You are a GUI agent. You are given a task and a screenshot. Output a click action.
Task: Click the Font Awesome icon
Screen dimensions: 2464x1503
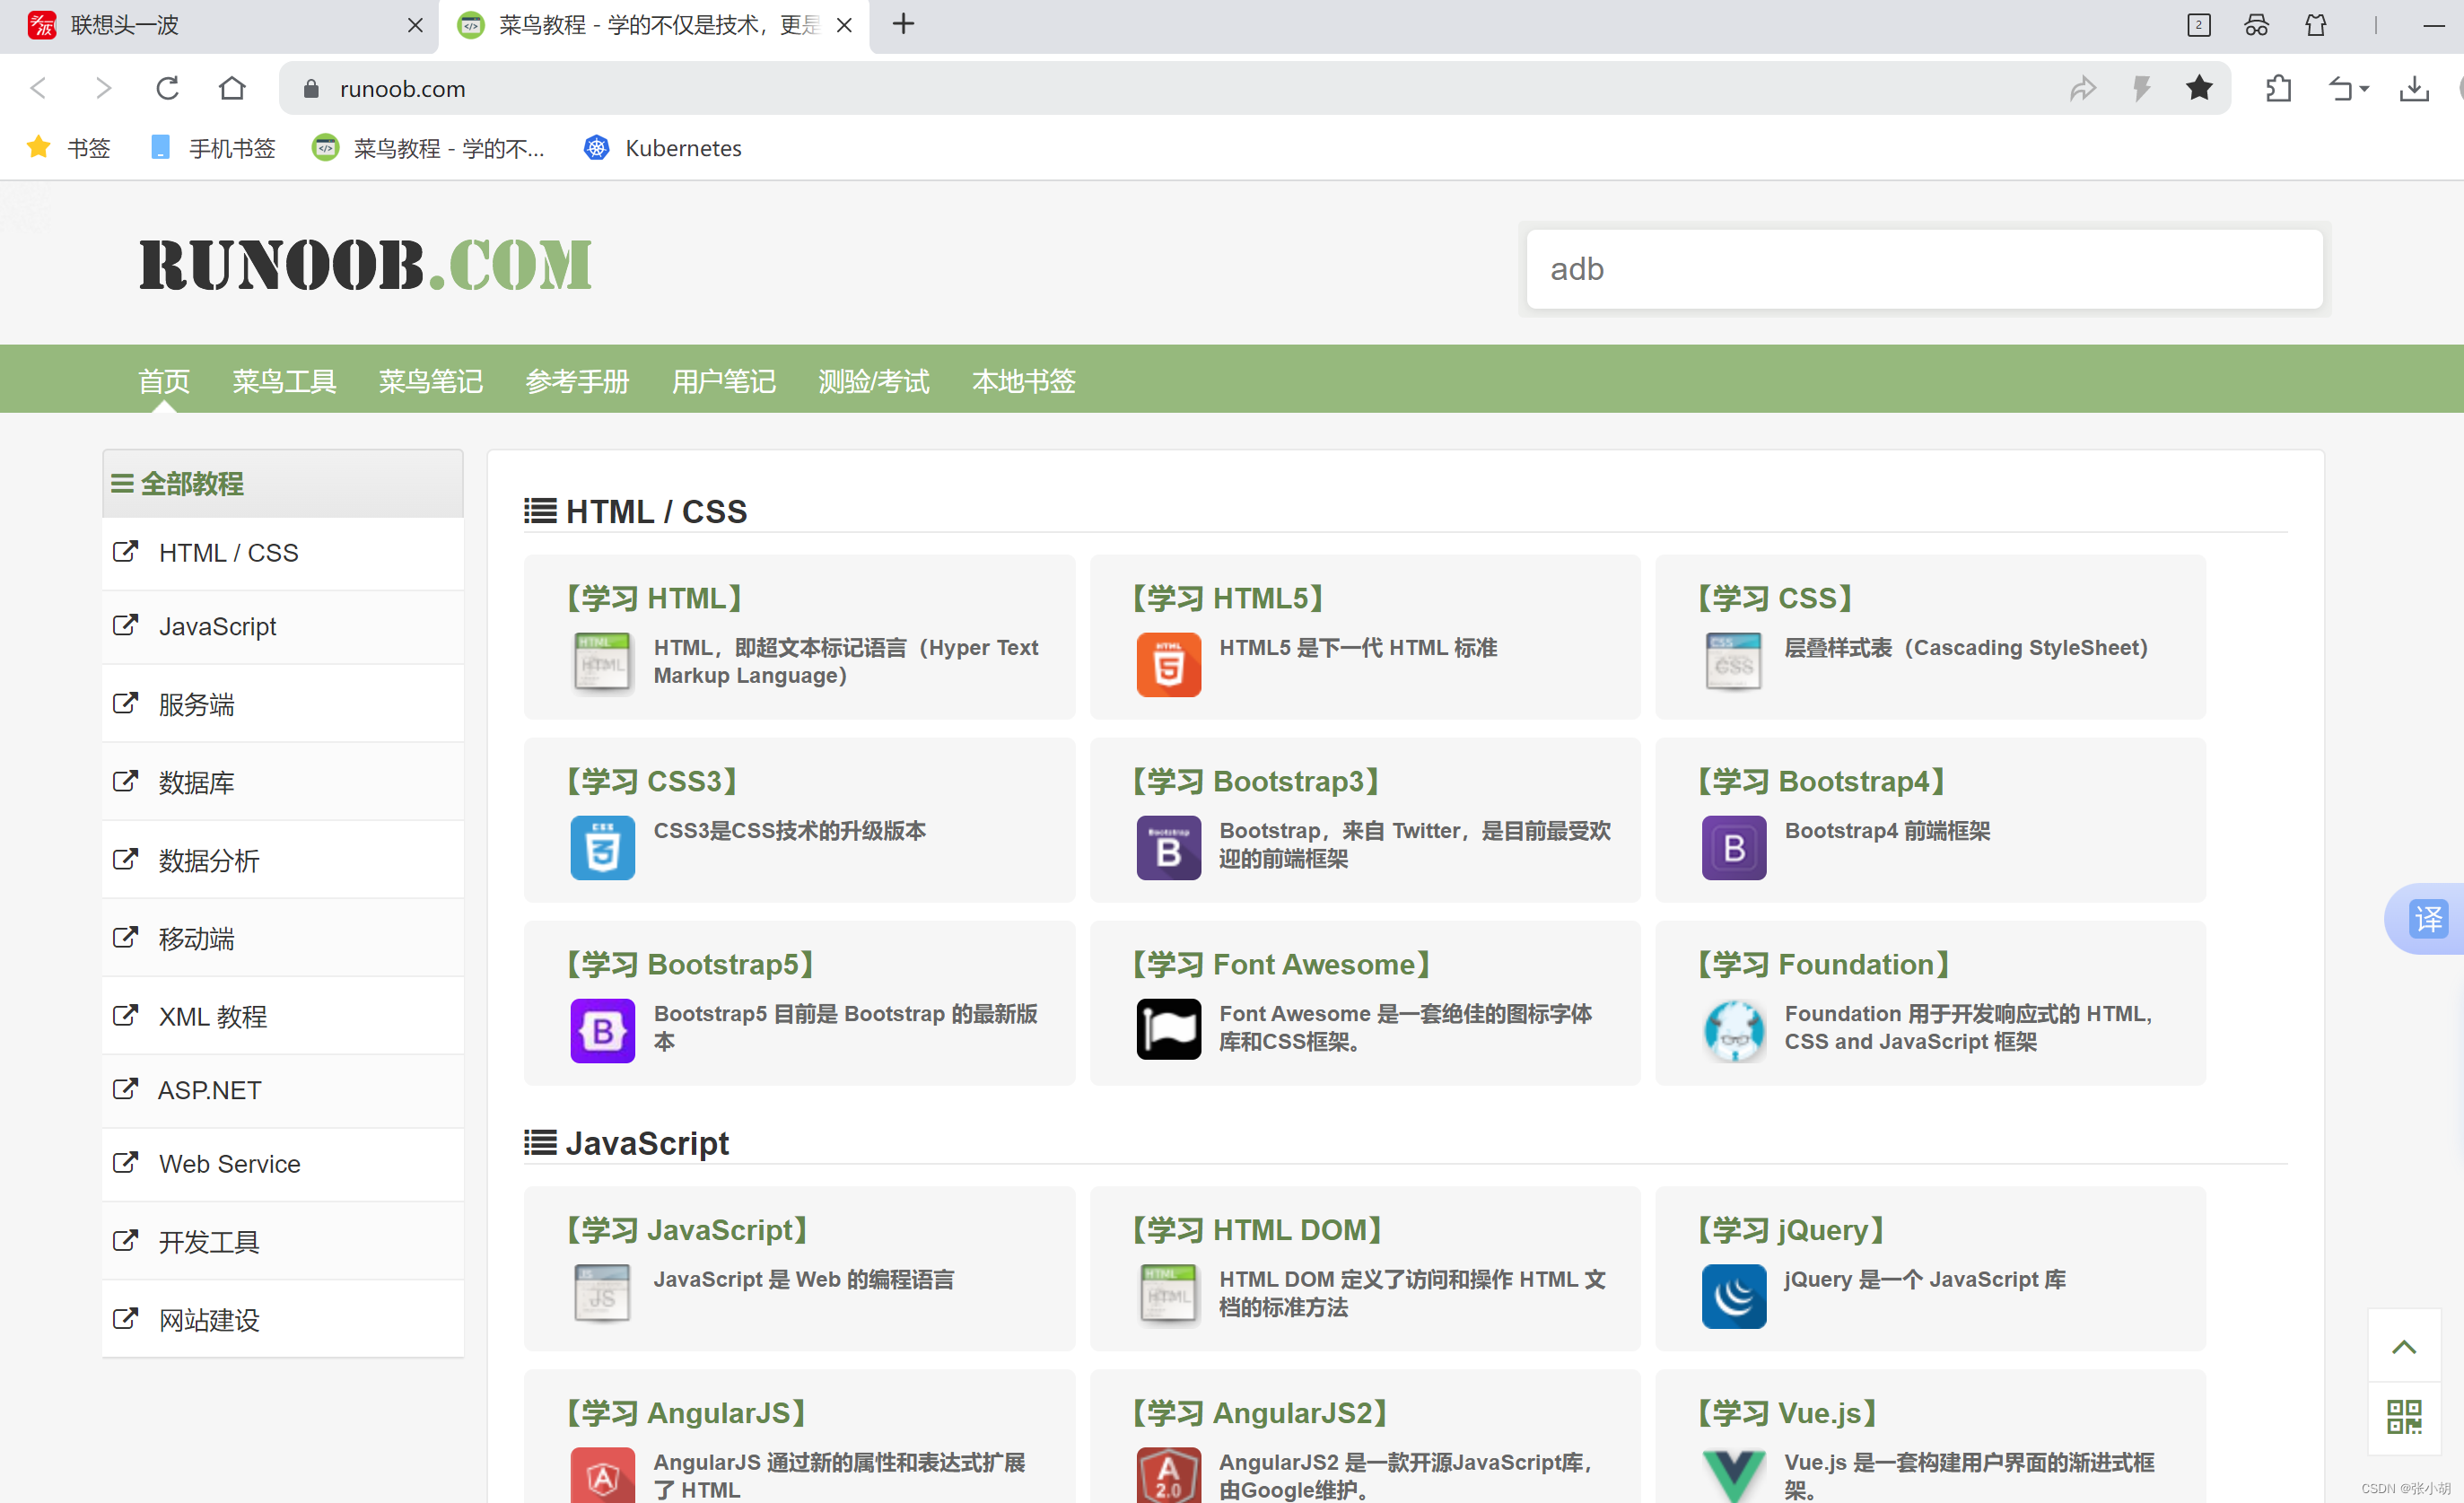pyautogui.click(x=1168, y=1027)
